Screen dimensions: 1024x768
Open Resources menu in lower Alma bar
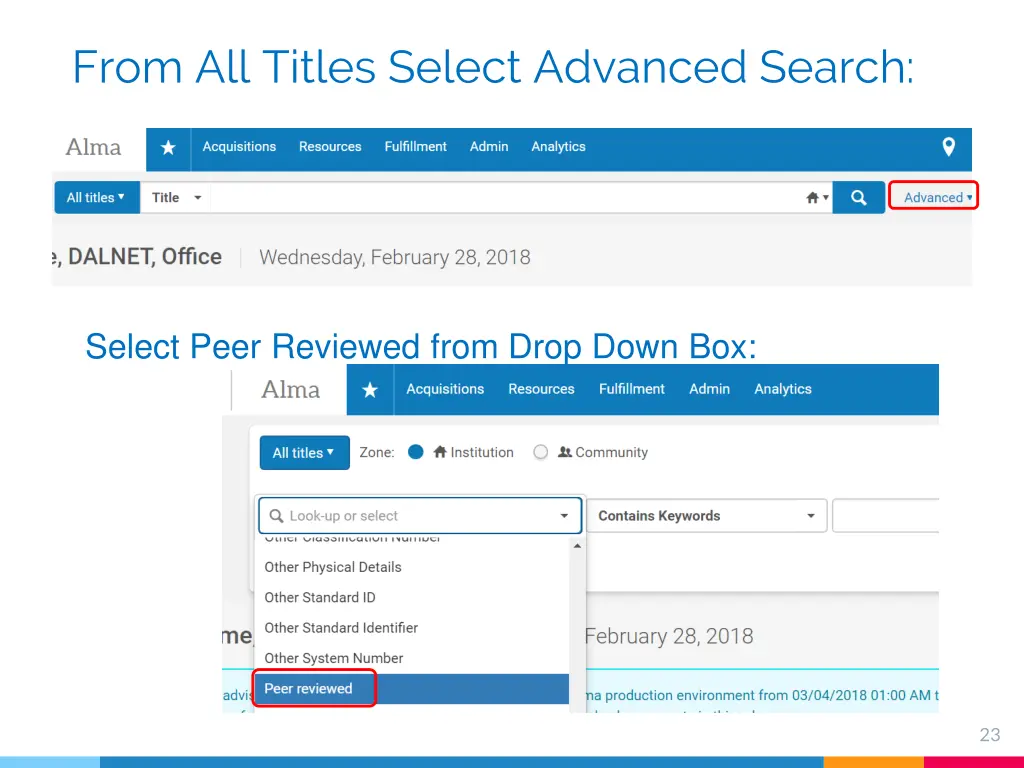click(541, 389)
